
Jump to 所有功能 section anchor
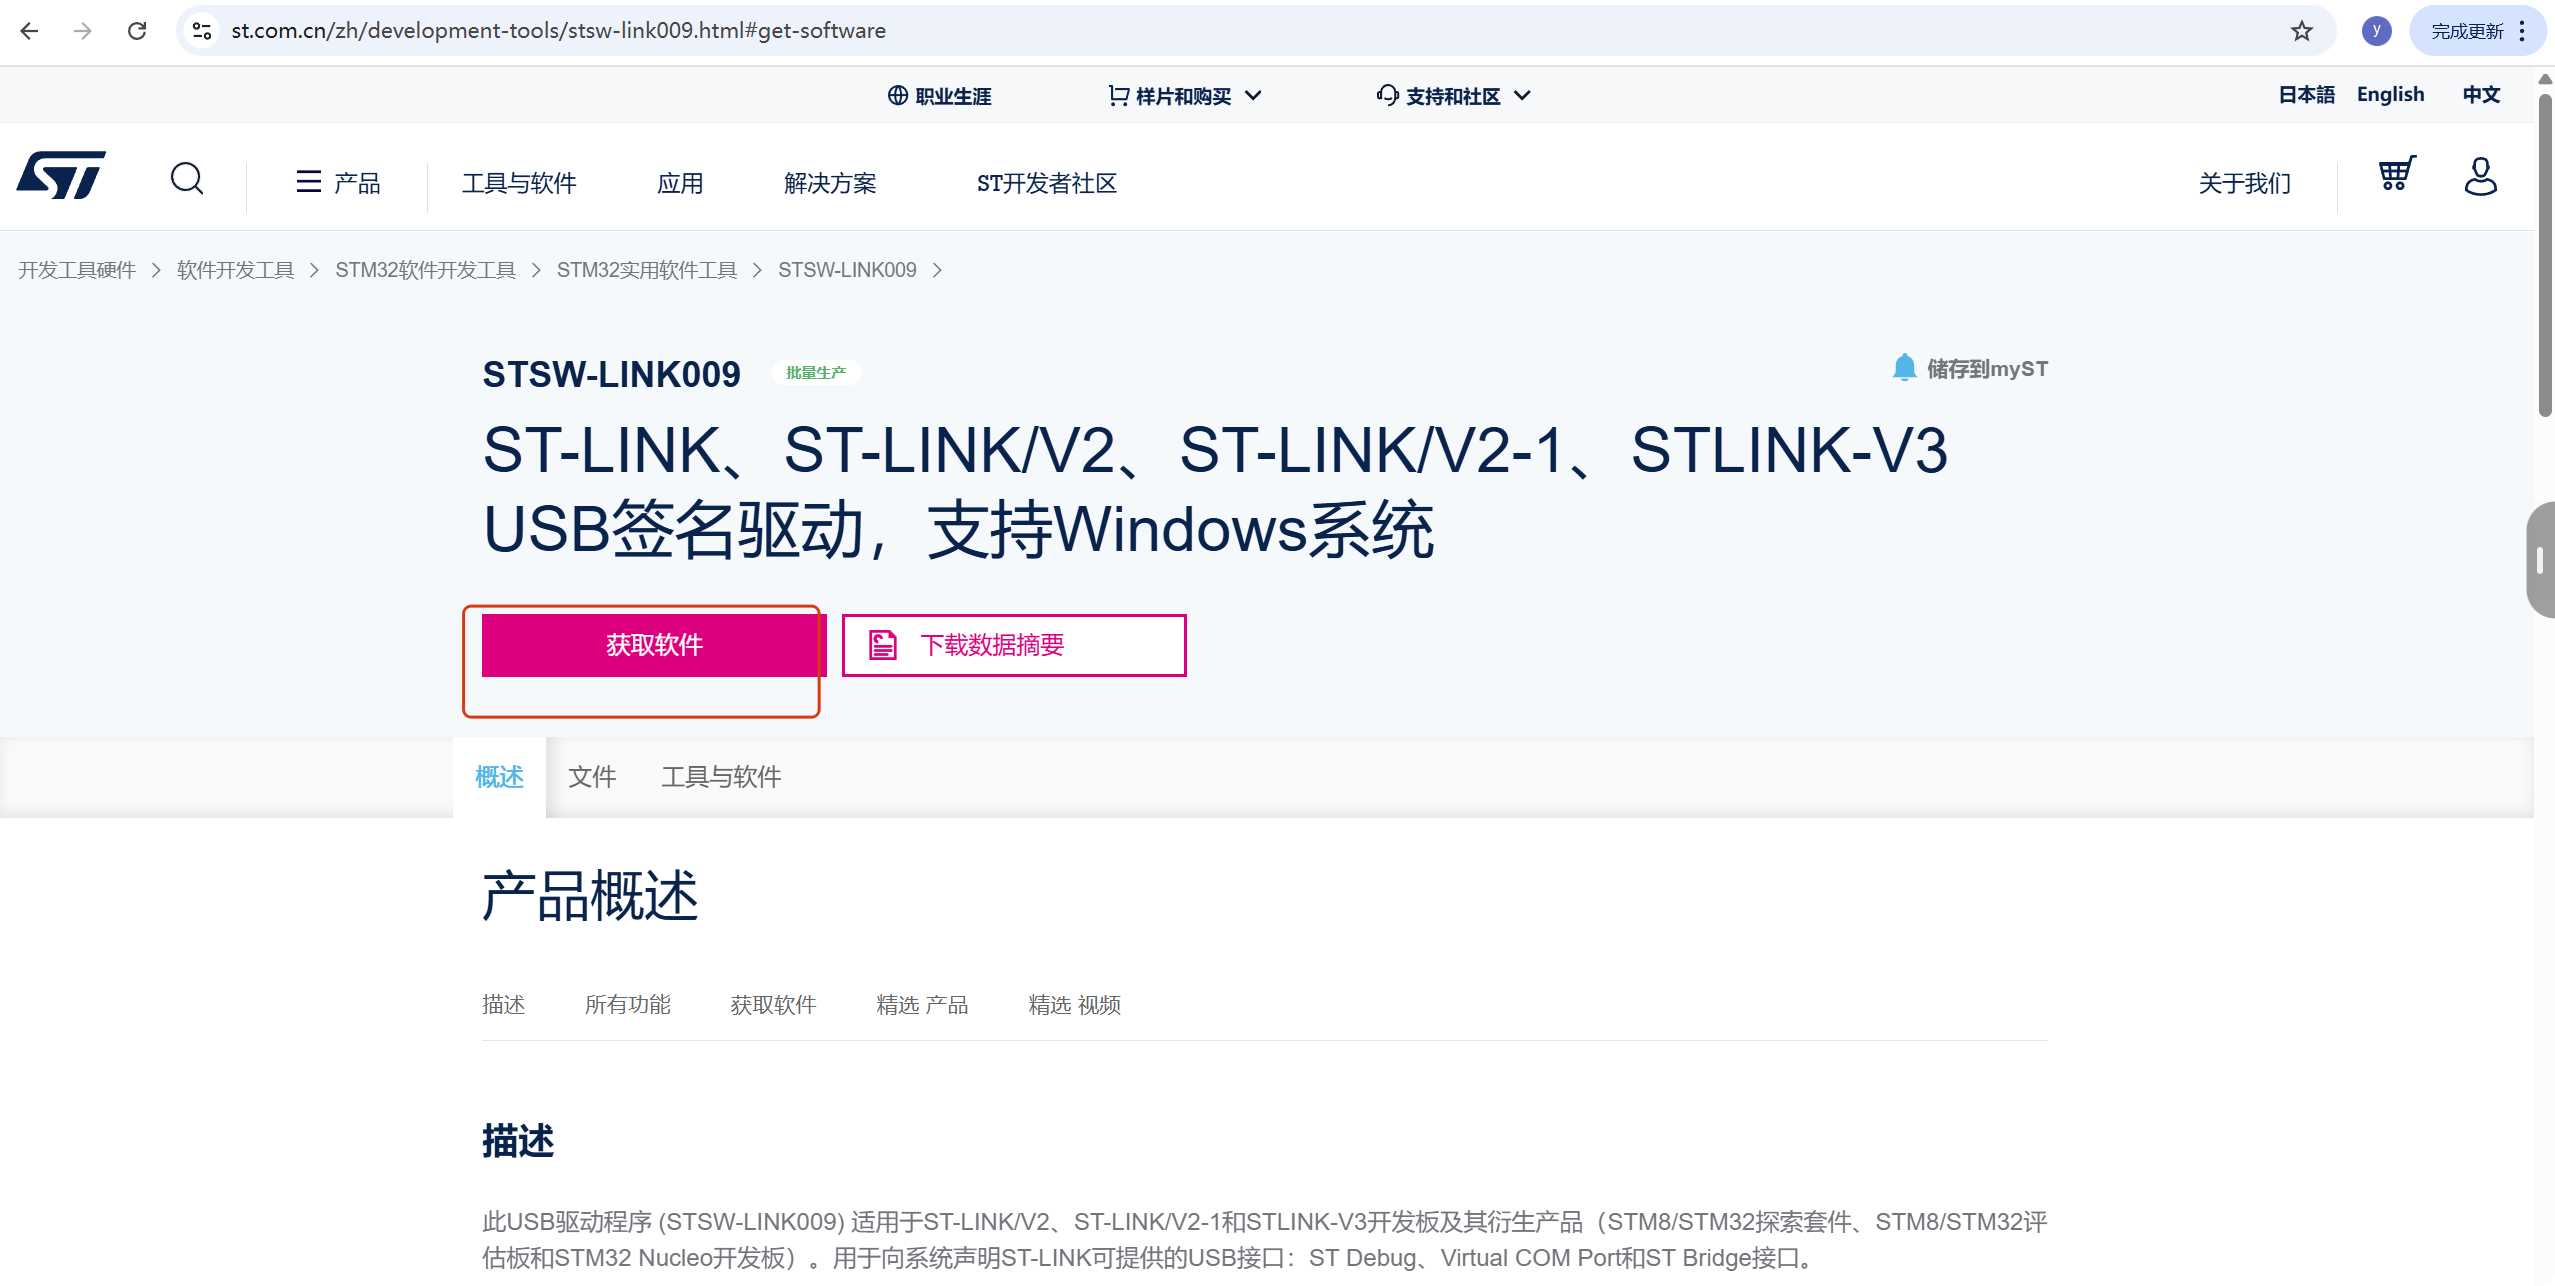coord(627,1005)
